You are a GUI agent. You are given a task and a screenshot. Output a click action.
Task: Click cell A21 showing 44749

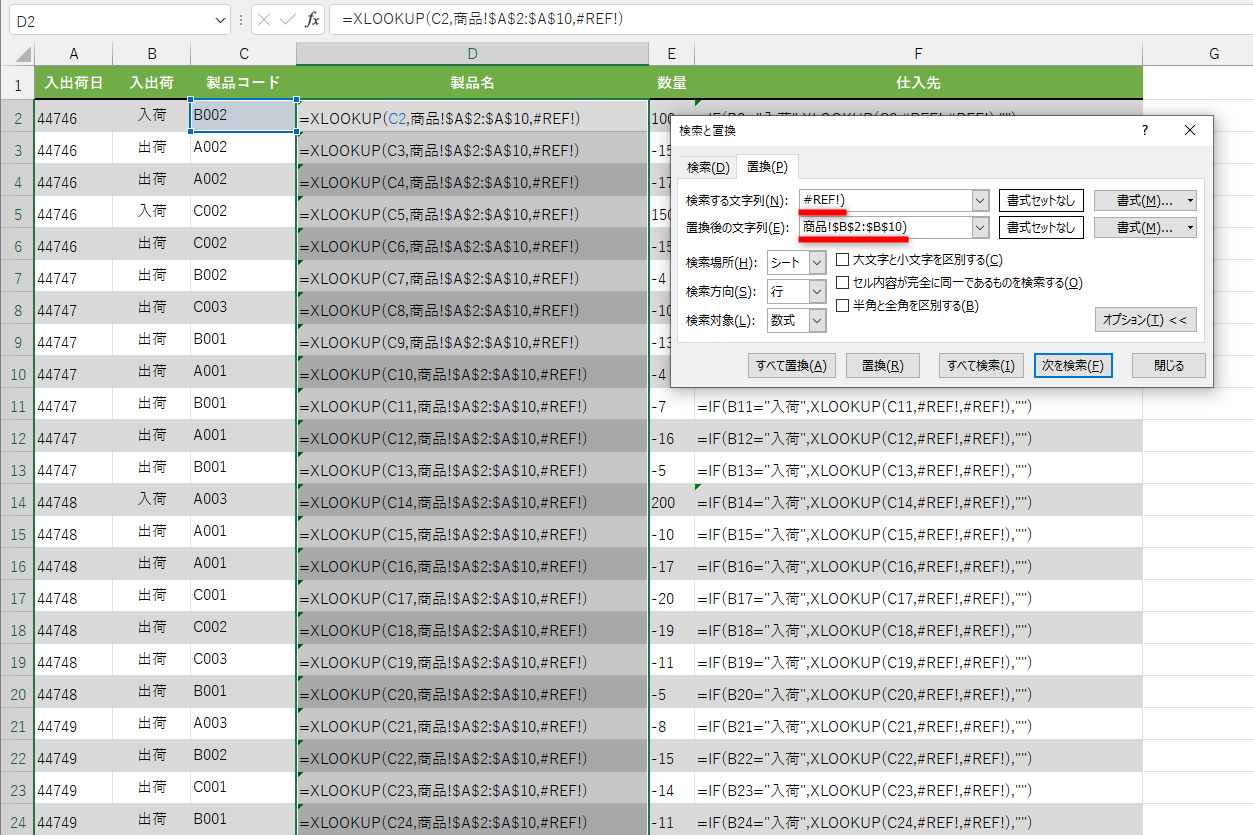(74, 726)
